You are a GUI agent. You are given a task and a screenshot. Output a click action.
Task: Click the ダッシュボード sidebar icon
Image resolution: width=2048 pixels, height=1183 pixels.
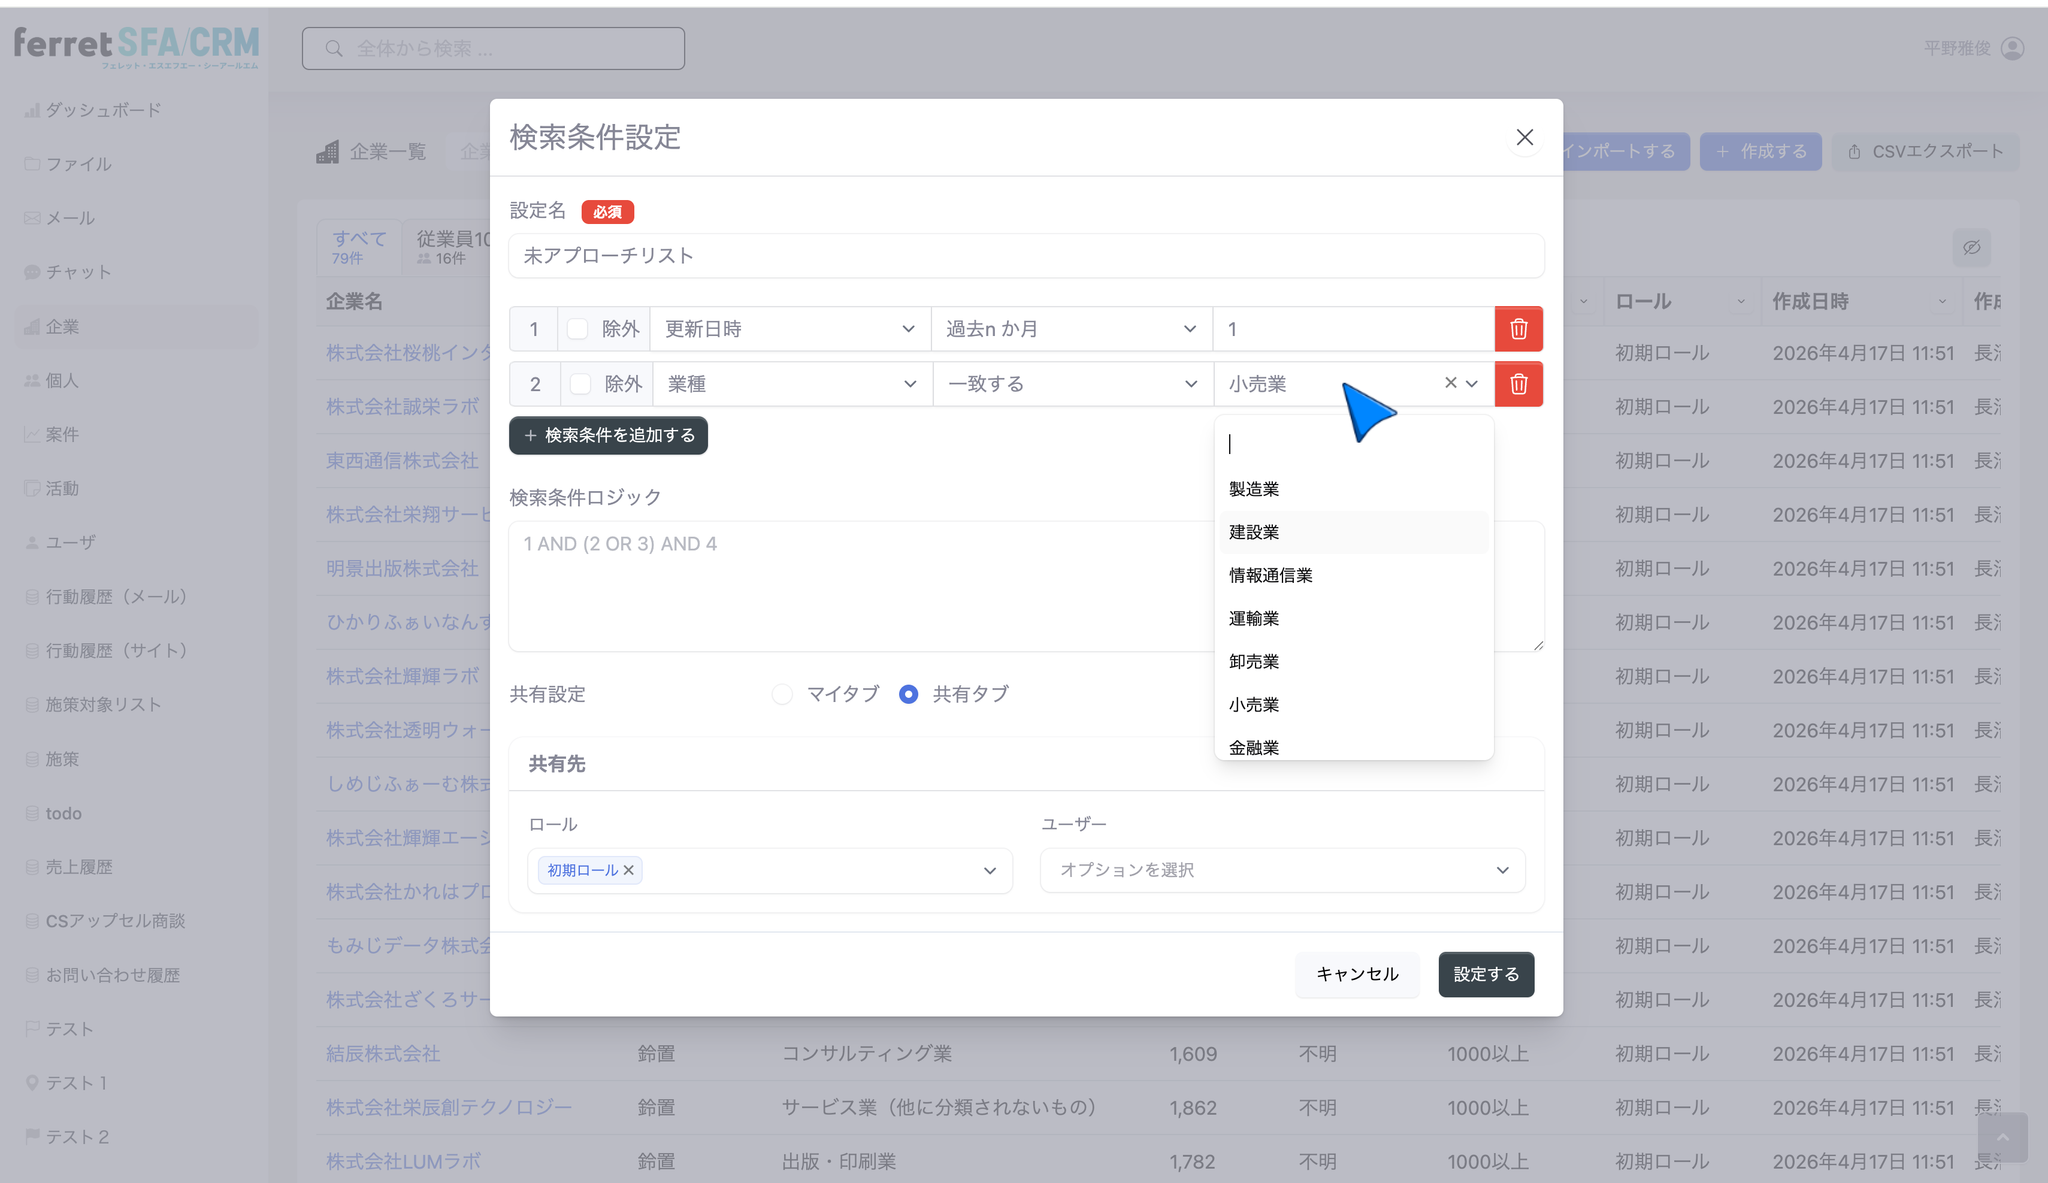coord(32,110)
